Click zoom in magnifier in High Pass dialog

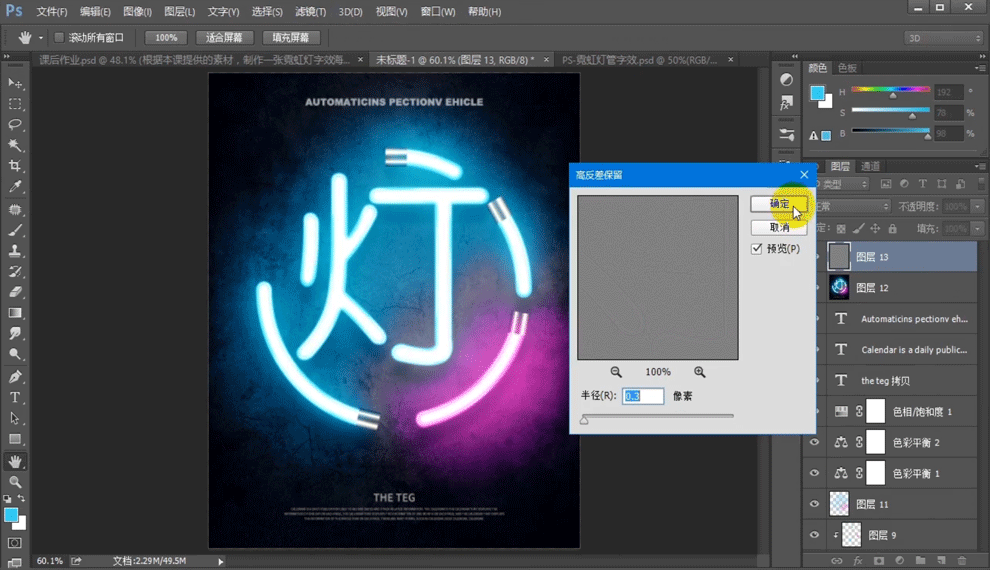click(x=699, y=372)
